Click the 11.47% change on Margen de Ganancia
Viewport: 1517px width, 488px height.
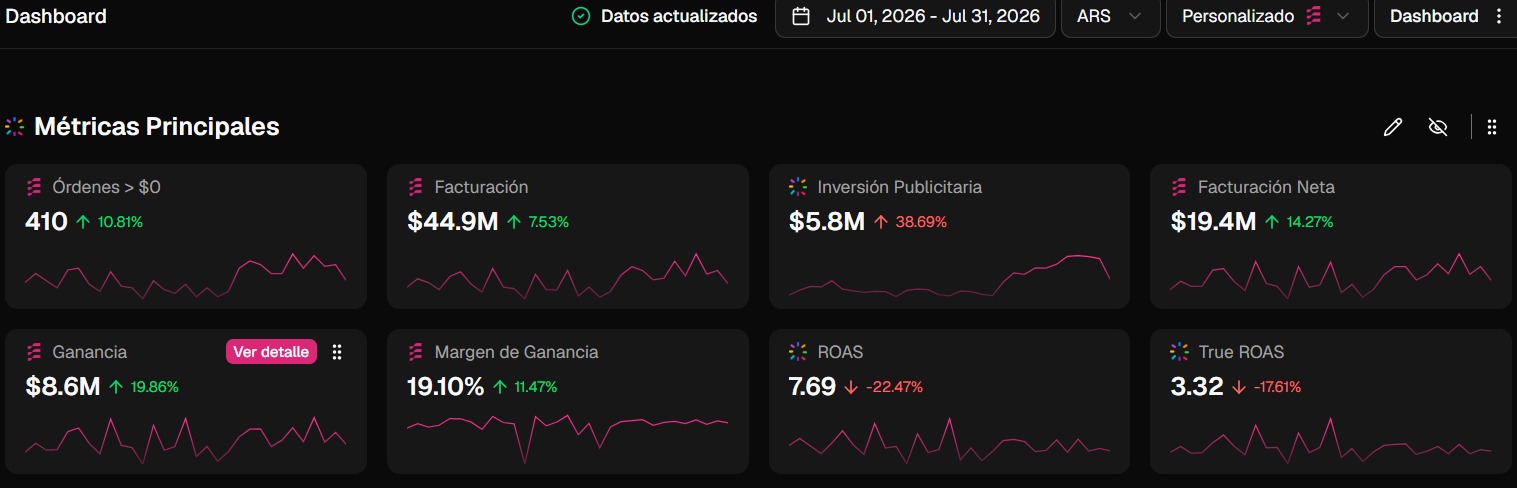point(536,387)
